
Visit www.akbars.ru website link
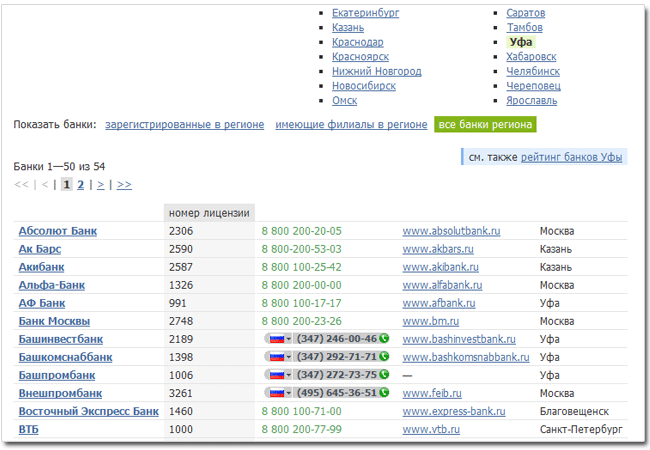pos(438,249)
